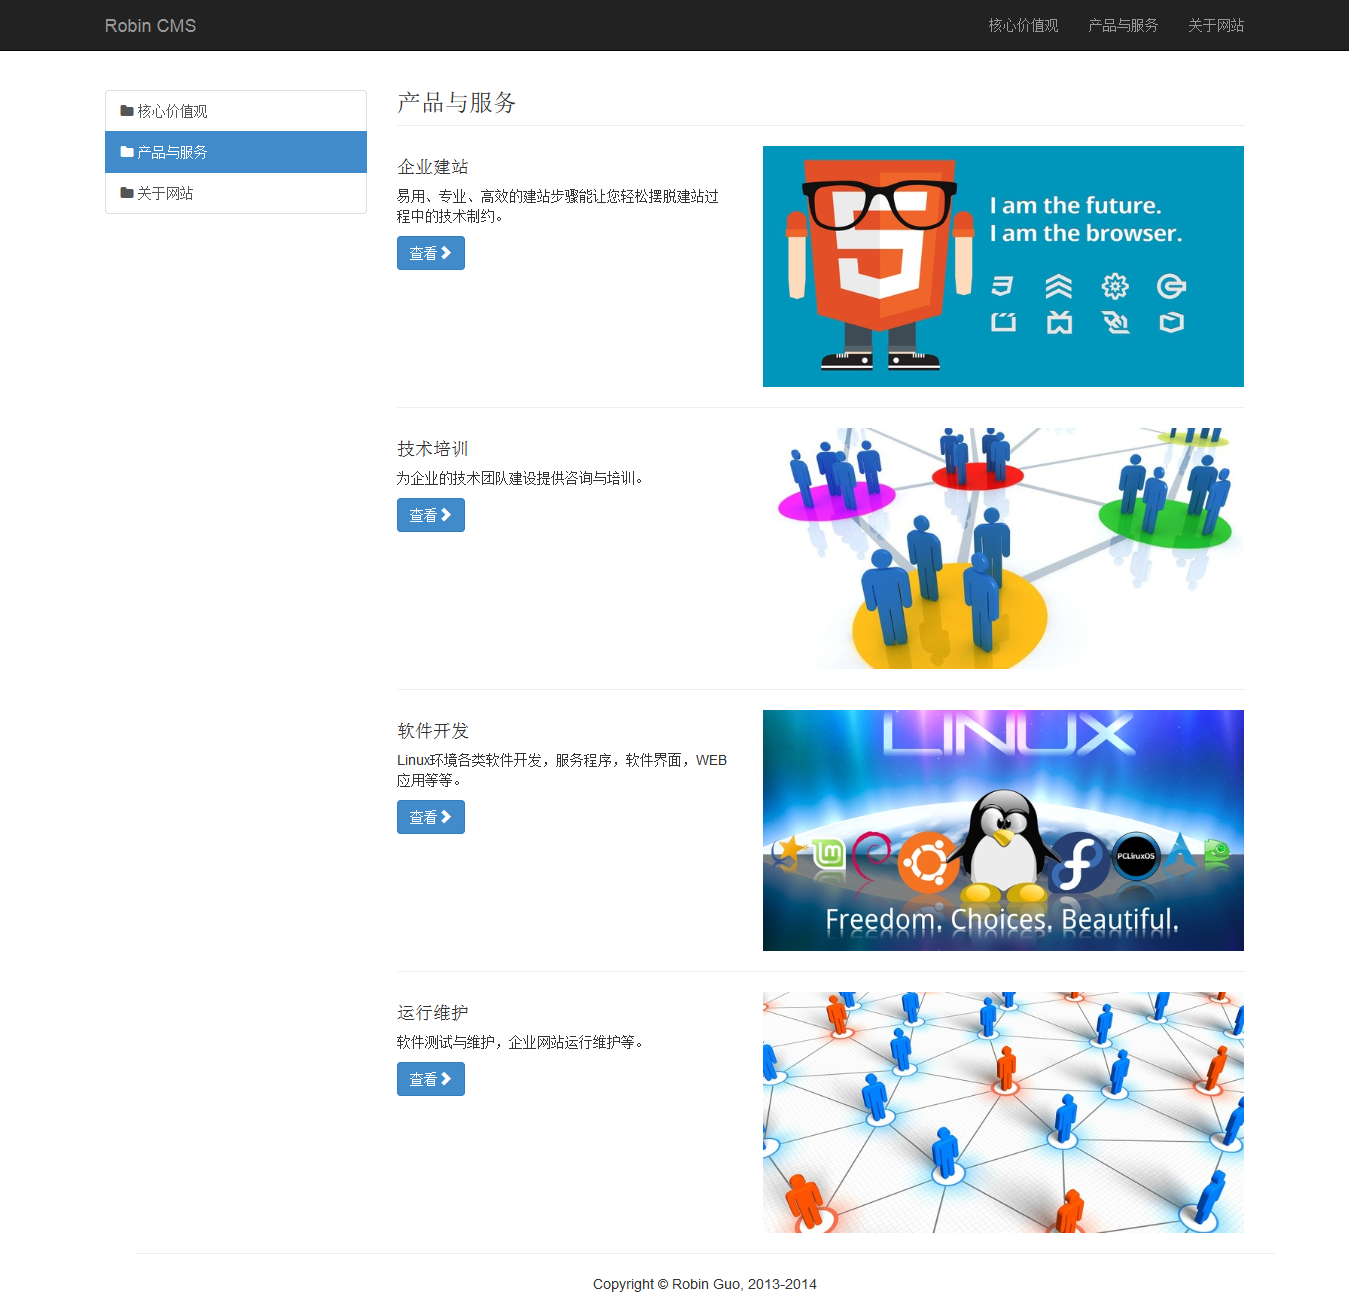1349x1314 pixels.
Task: Select 关于网站 in the sidebar list
Action: pyautogui.click(x=236, y=193)
